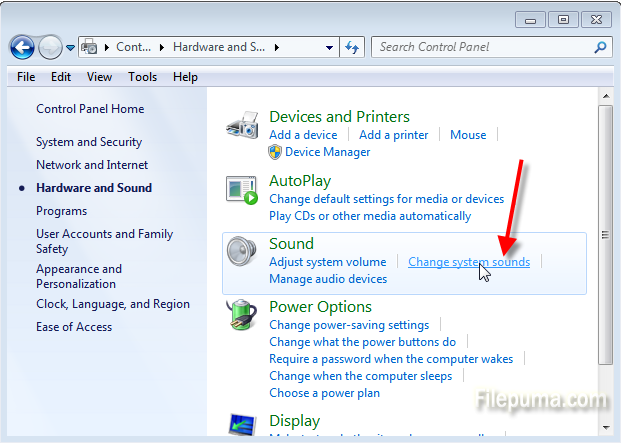
Task: Open the File menu
Action: [26, 77]
